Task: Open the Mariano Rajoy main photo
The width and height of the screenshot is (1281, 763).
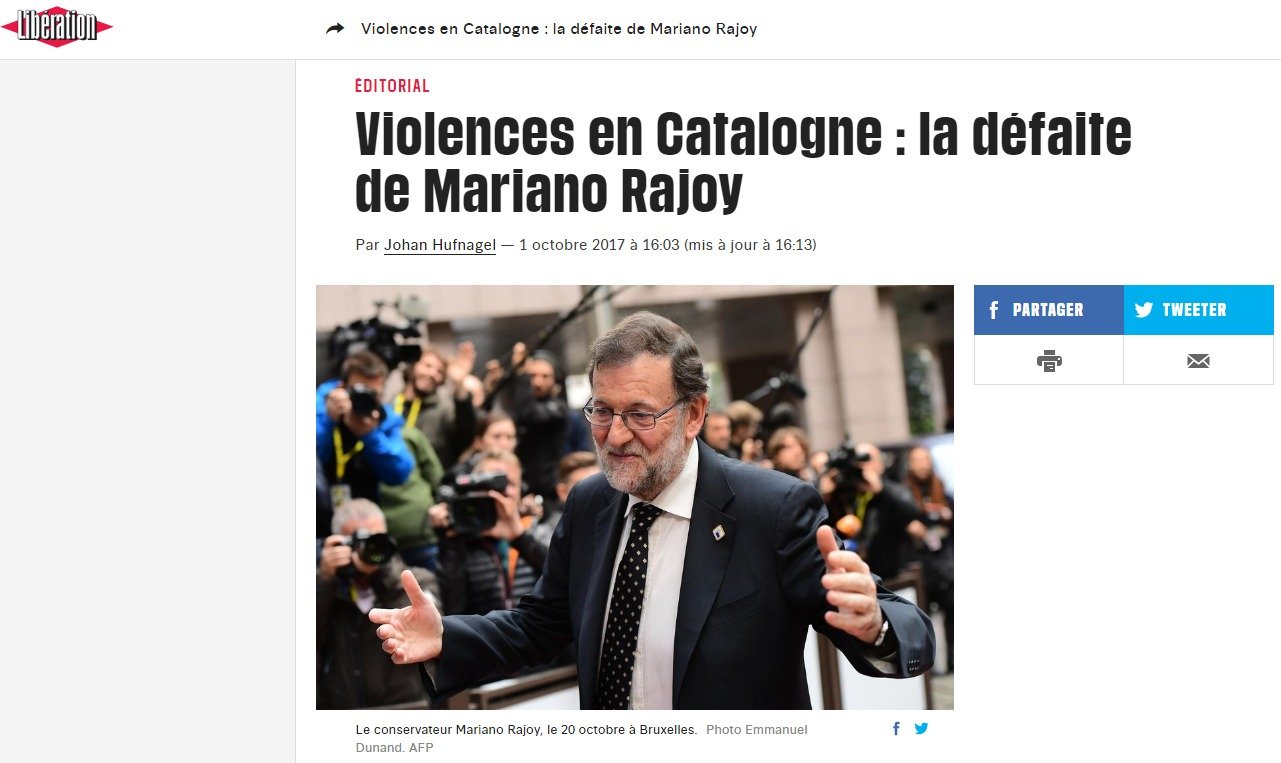Action: pos(635,497)
